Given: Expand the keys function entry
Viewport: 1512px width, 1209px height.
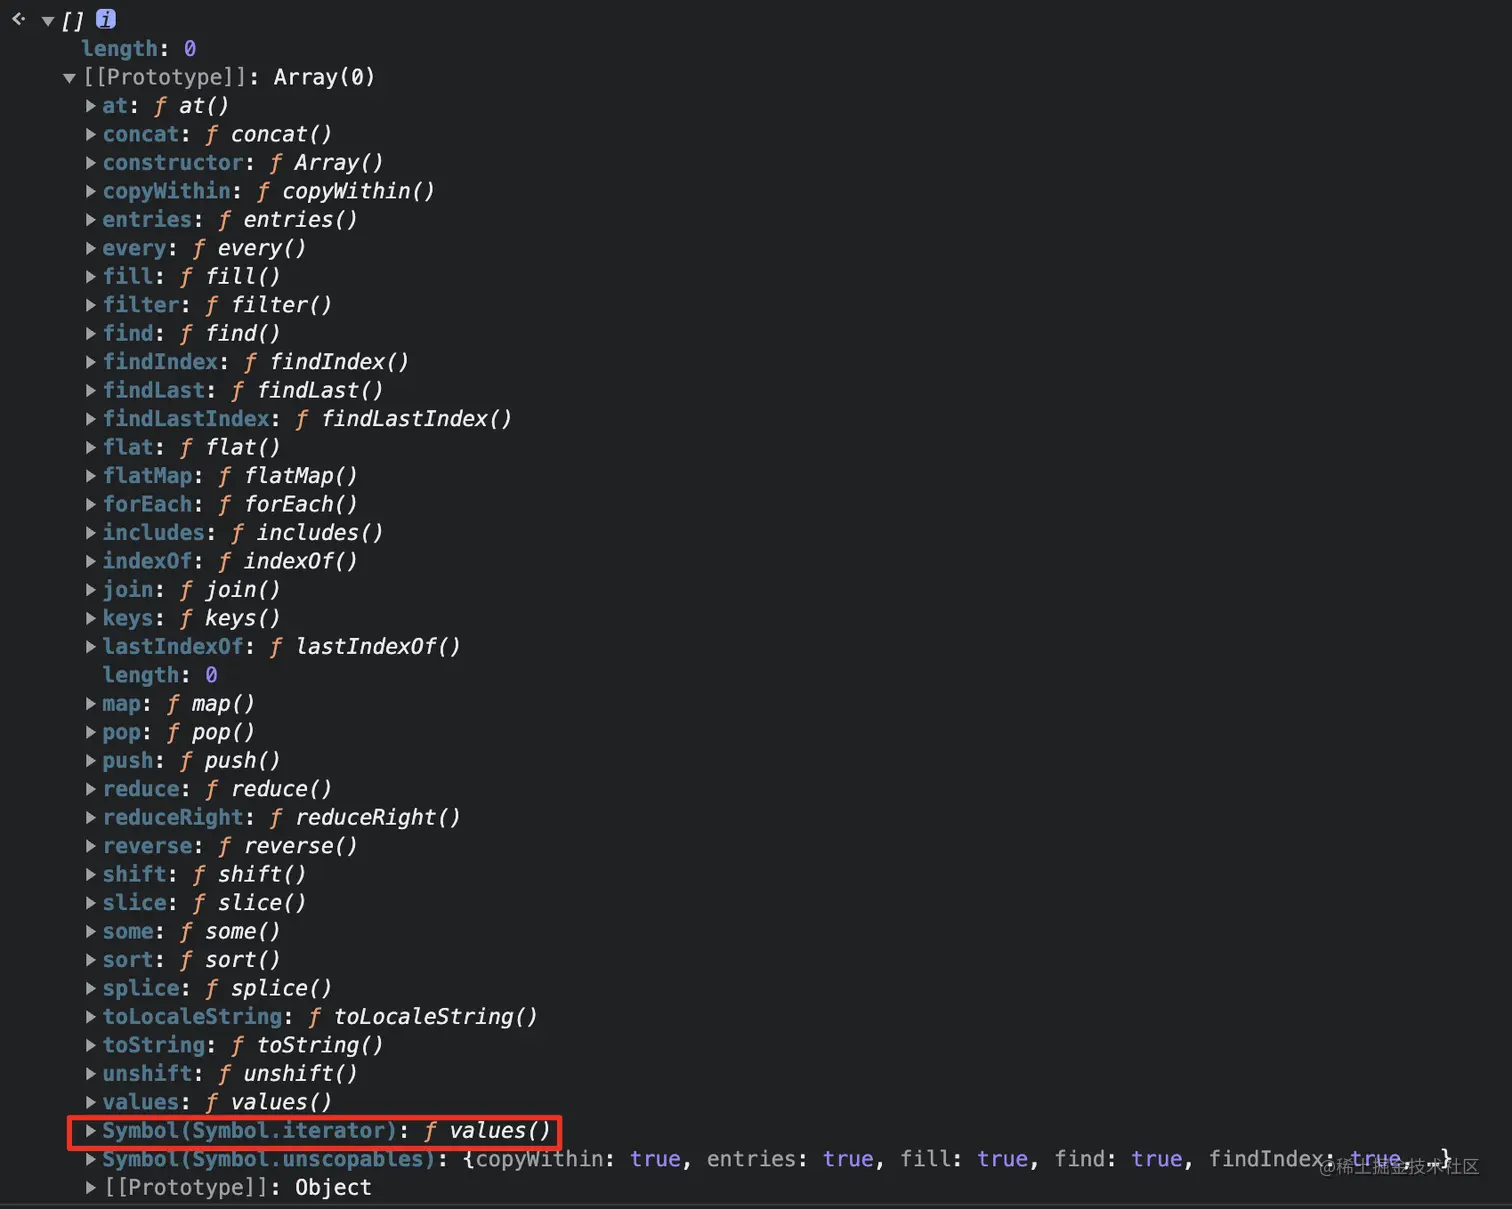Looking at the screenshot, I should point(91,618).
